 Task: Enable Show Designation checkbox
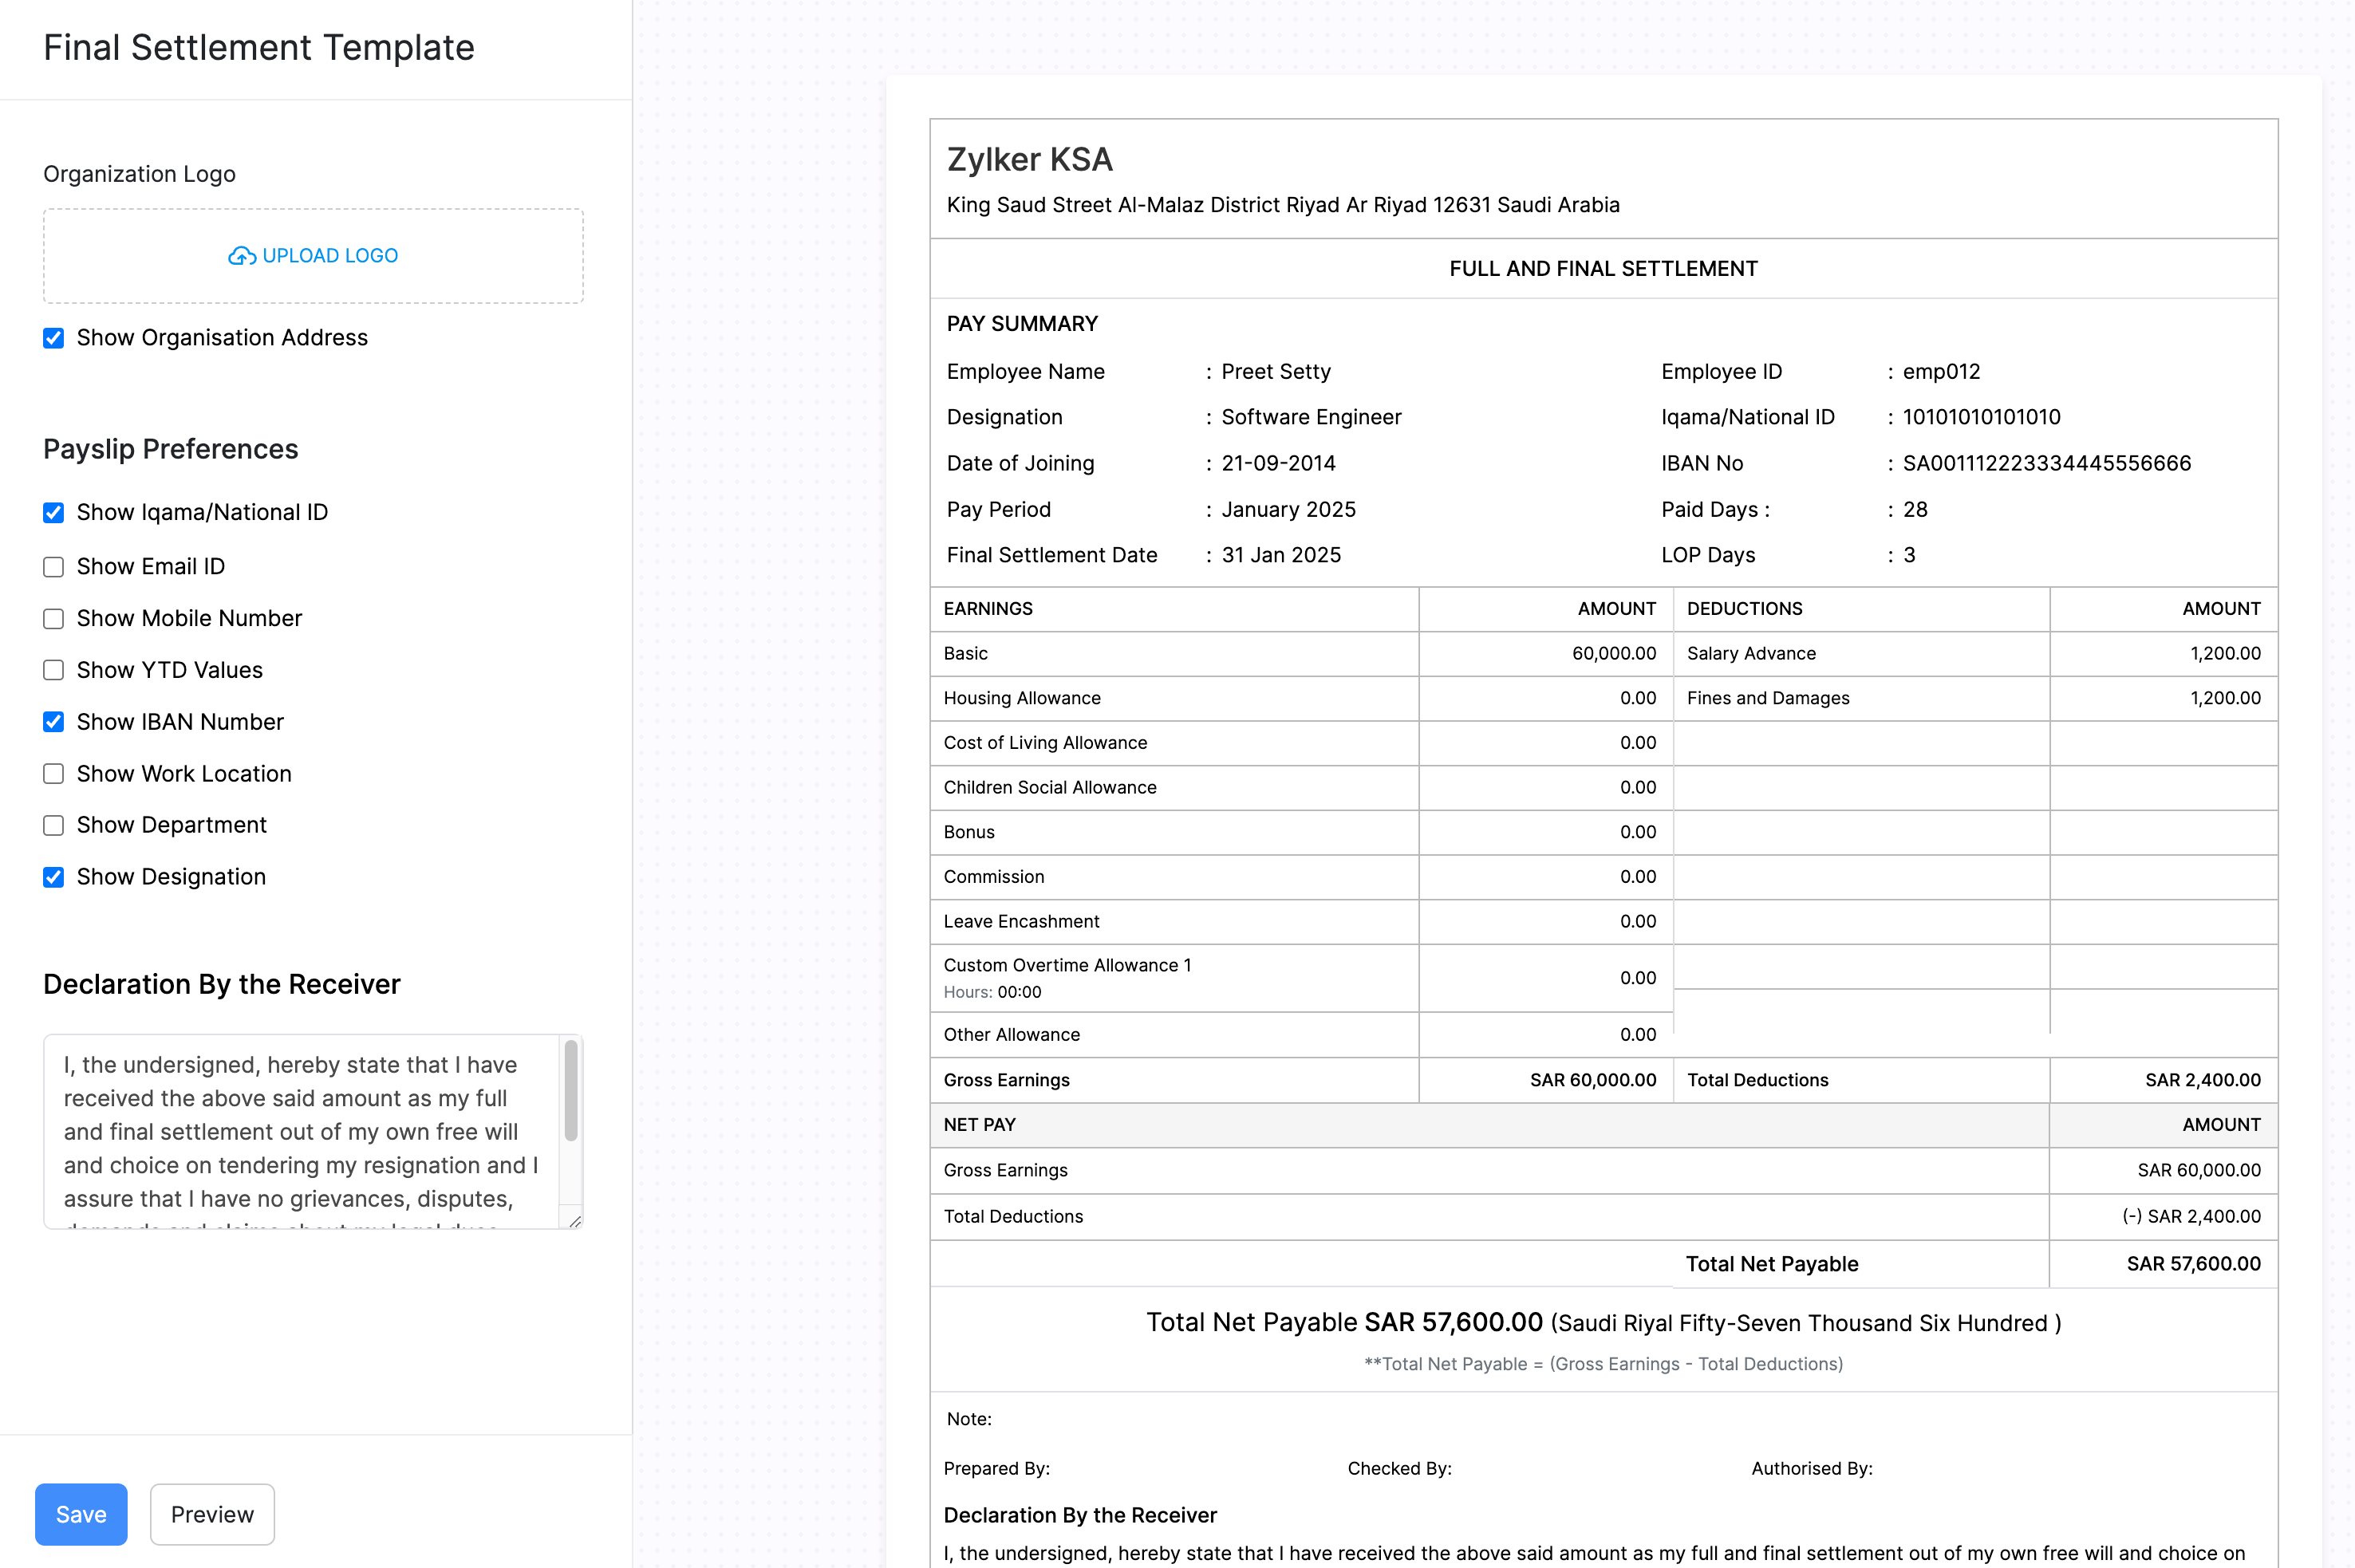53,878
